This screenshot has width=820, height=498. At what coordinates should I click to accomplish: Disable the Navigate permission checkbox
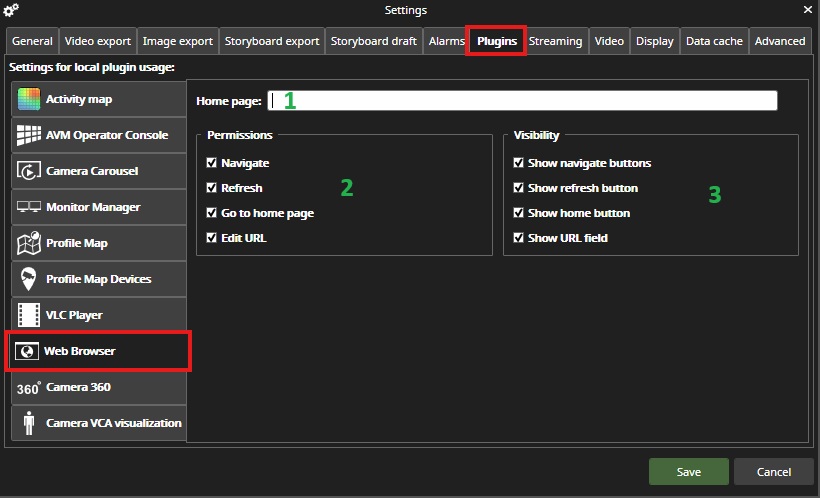pos(211,163)
